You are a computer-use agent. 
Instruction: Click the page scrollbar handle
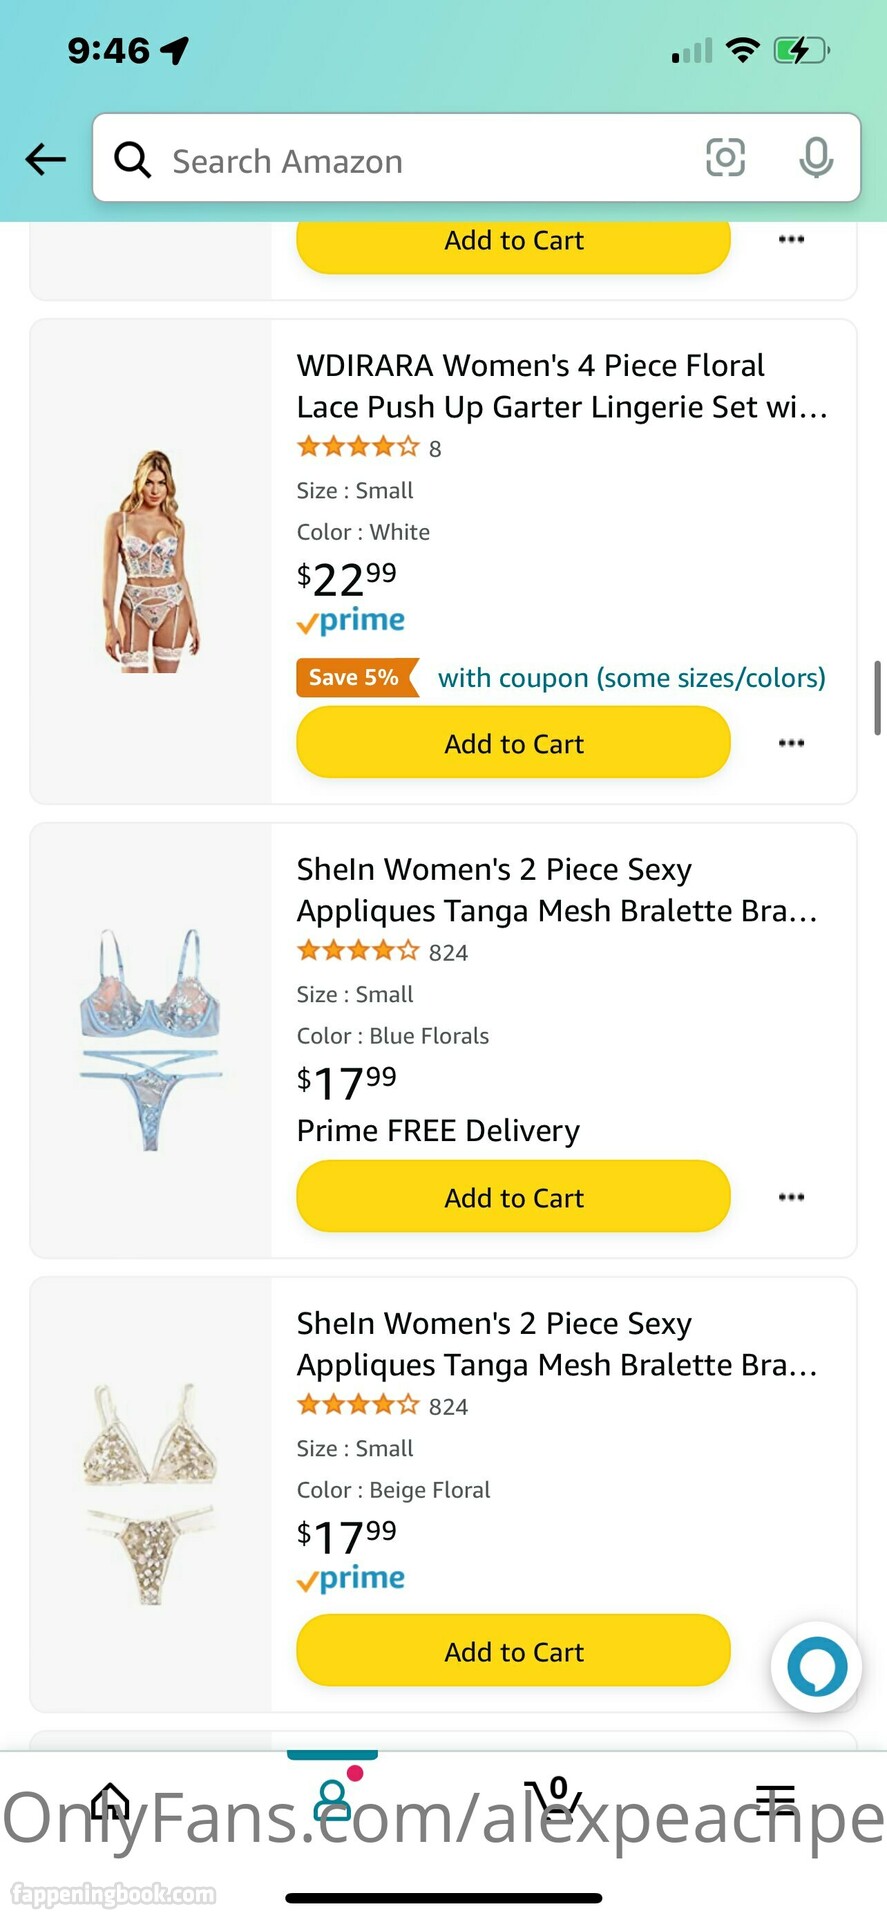click(x=877, y=697)
